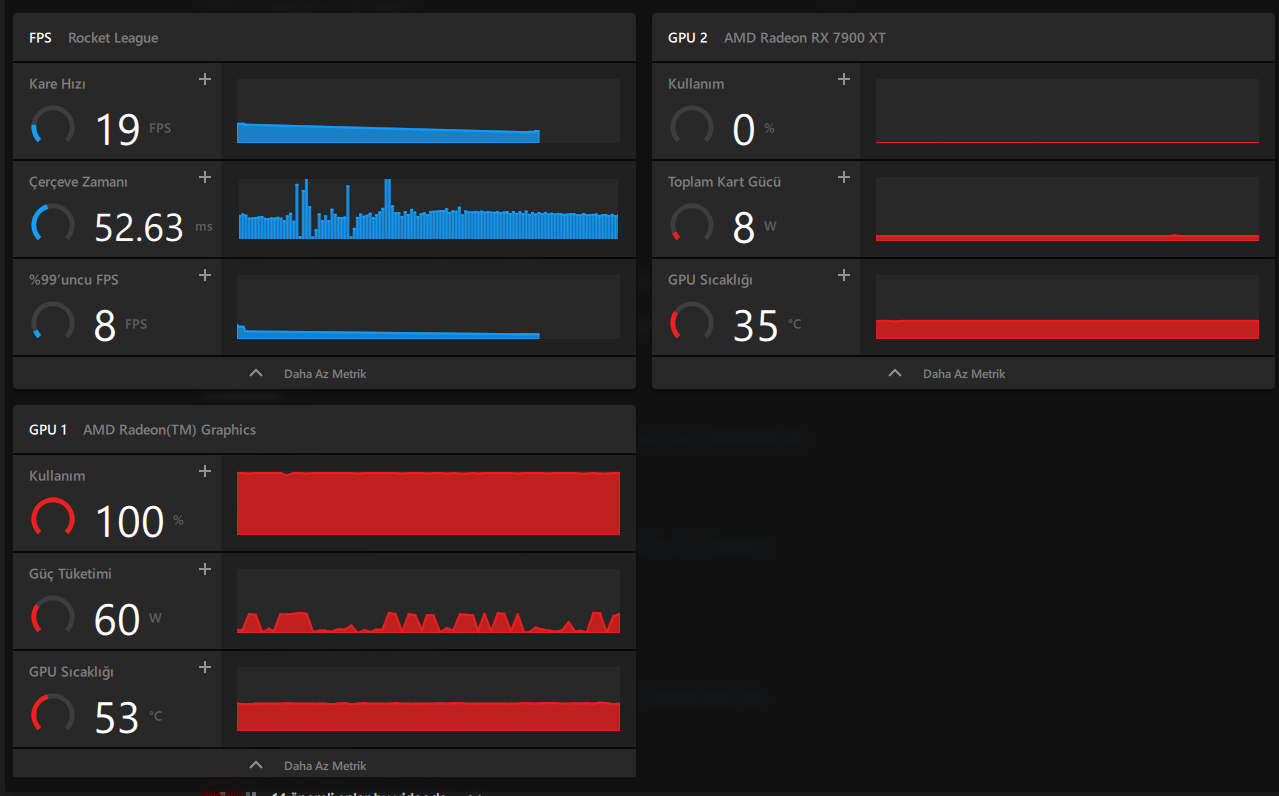Collapse GPU 2 panel with Daha Az Metrik chevron
Viewport: 1279px width, 796px height.
point(895,373)
